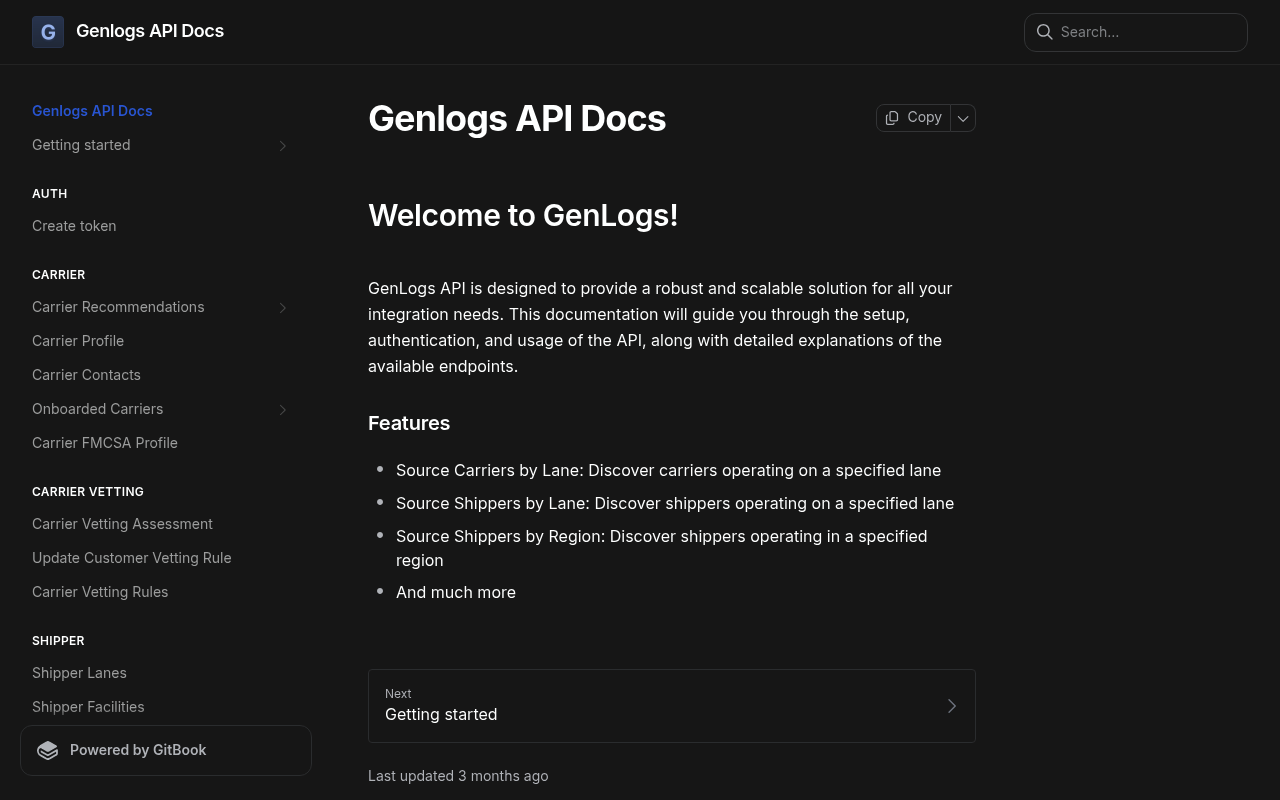
Task: Focus the Search input field
Action: [1136, 32]
